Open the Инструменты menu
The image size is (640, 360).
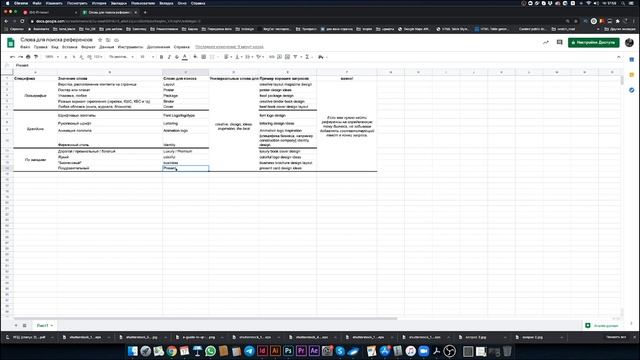(x=130, y=47)
